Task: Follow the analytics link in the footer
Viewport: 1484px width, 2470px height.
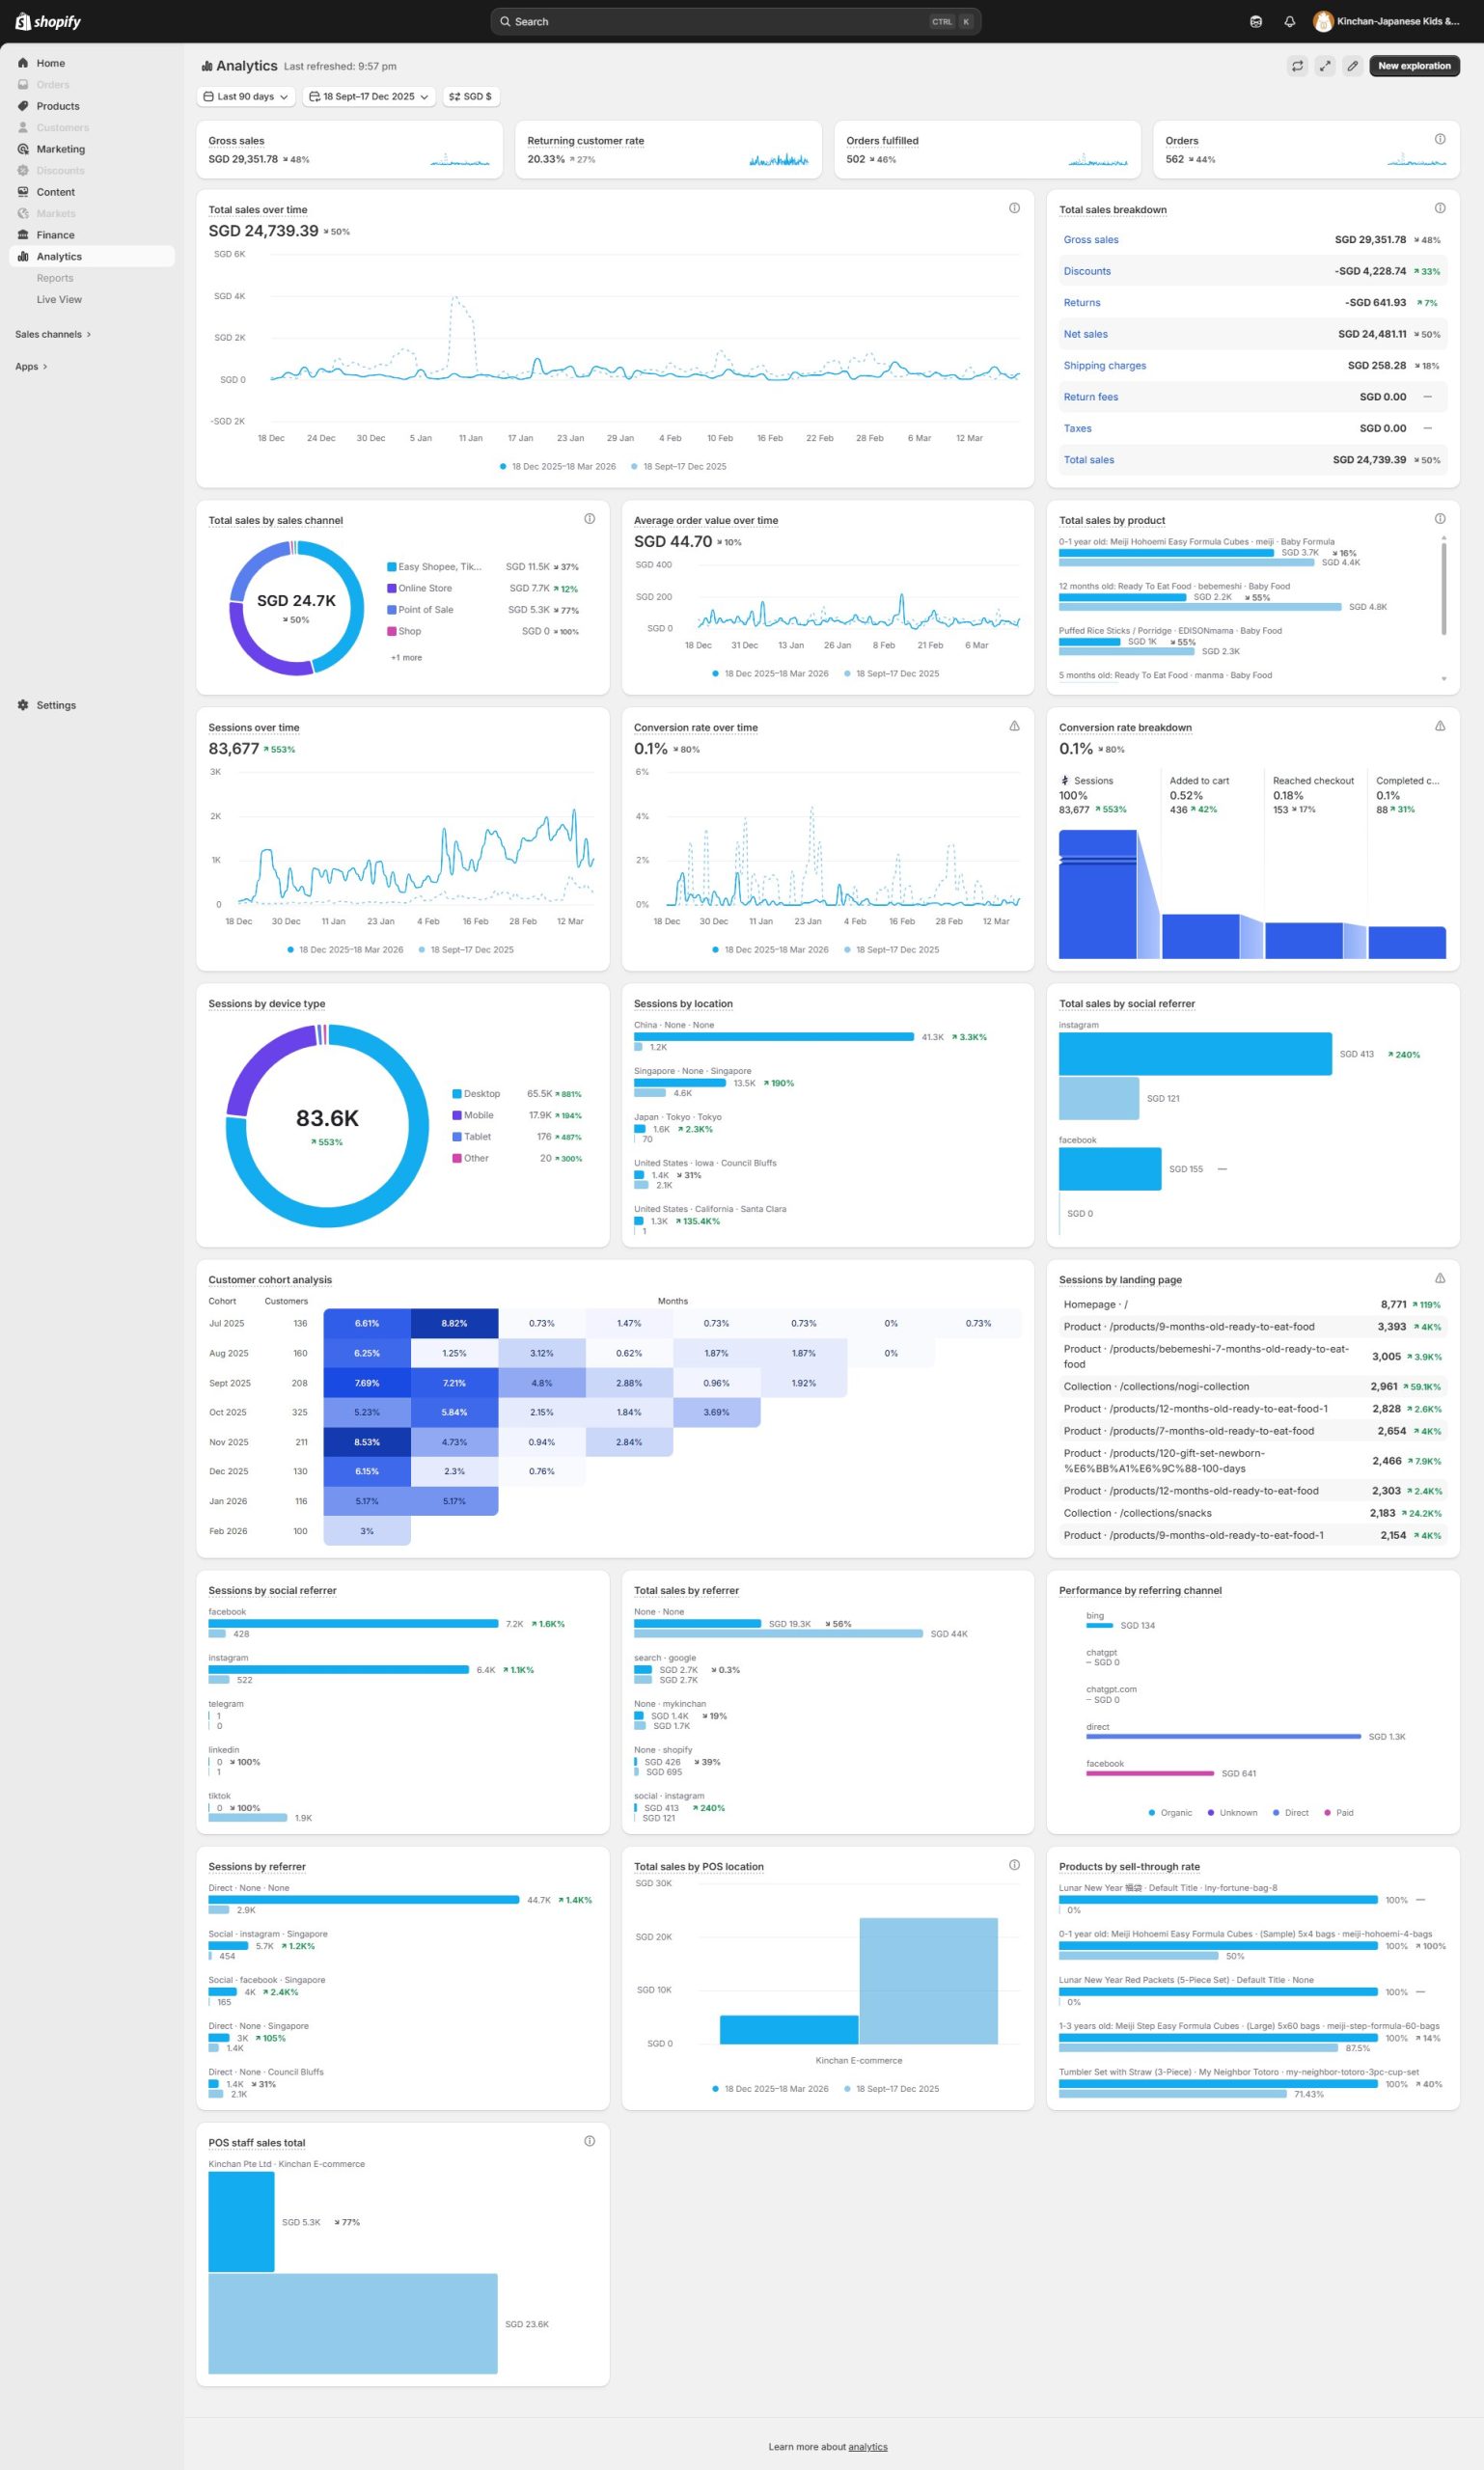Action: coord(867,2447)
